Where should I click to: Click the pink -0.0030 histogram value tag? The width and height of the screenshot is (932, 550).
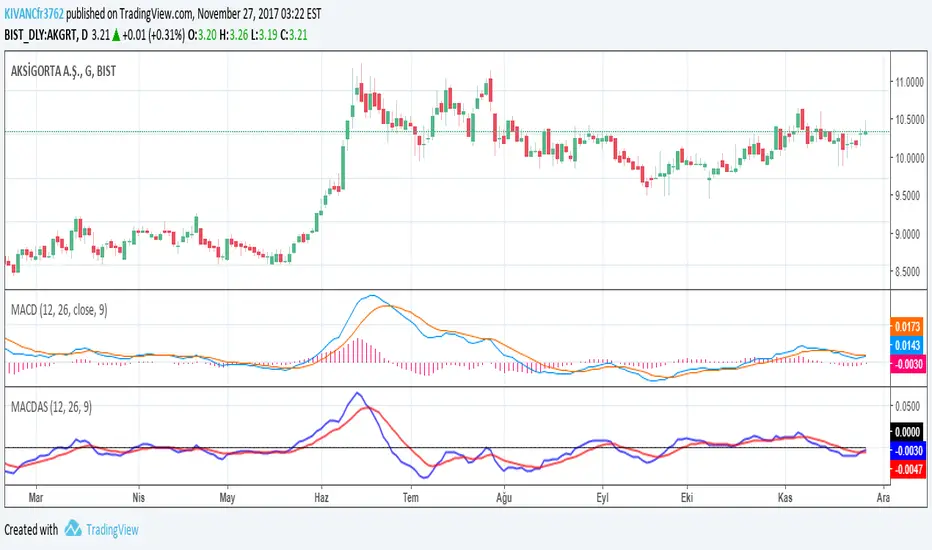coord(910,363)
